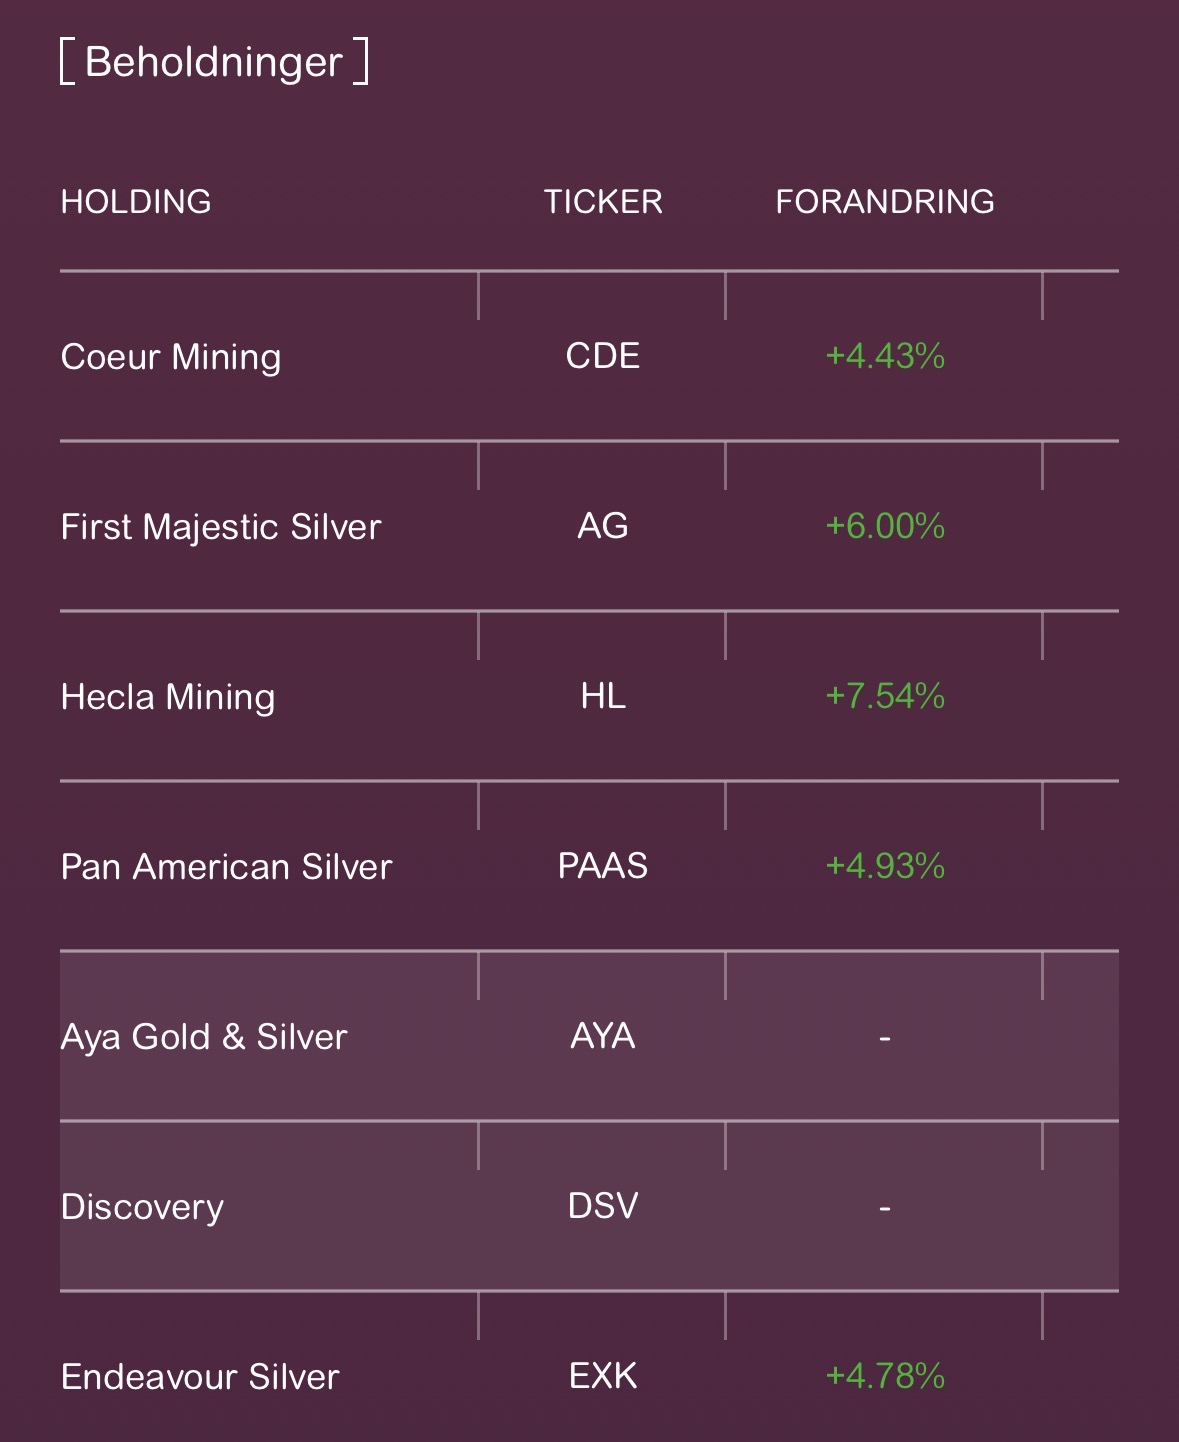Open the Aya Gold & Silver holding
This screenshot has height=1442, width=1179.
[x=204, y=1037]
